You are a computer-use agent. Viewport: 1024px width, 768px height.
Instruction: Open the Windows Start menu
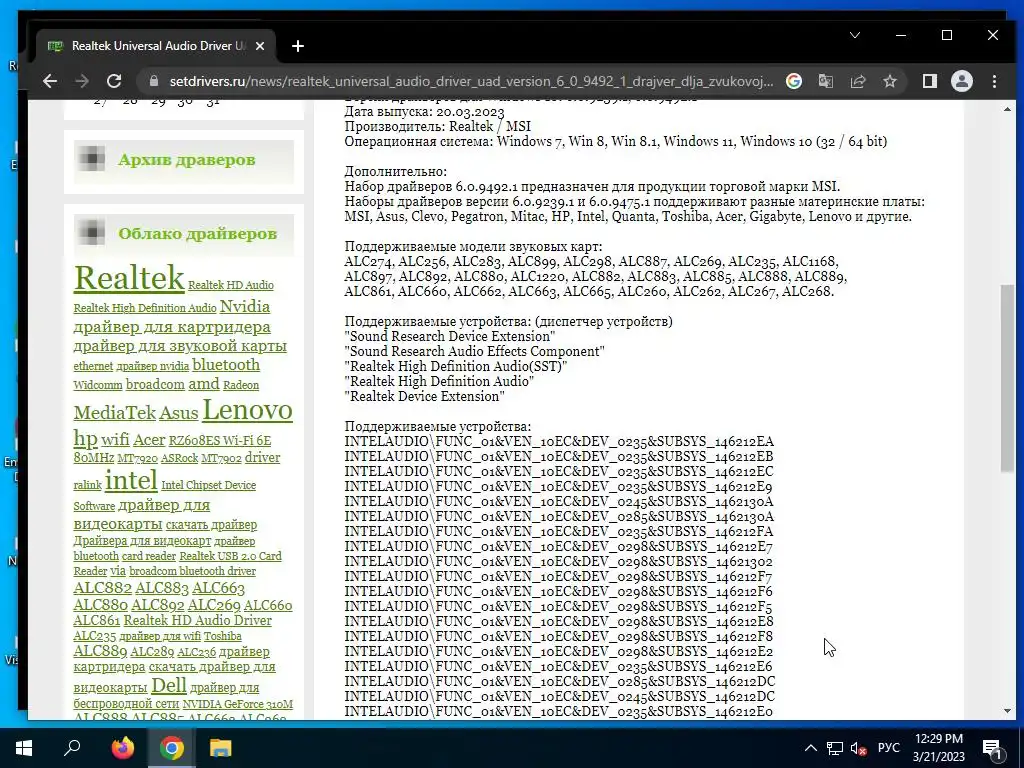pos(24,748)
